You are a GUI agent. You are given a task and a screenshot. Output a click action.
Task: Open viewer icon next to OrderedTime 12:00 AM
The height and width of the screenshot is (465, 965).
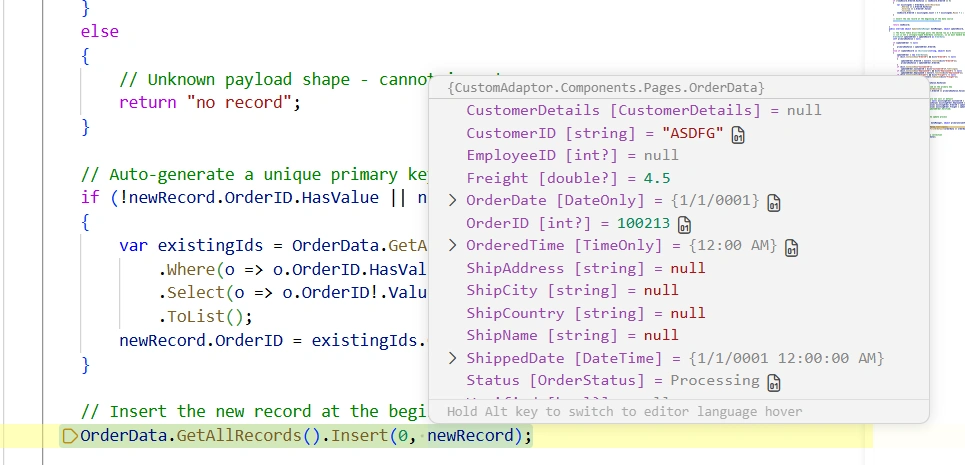point(791,247)
